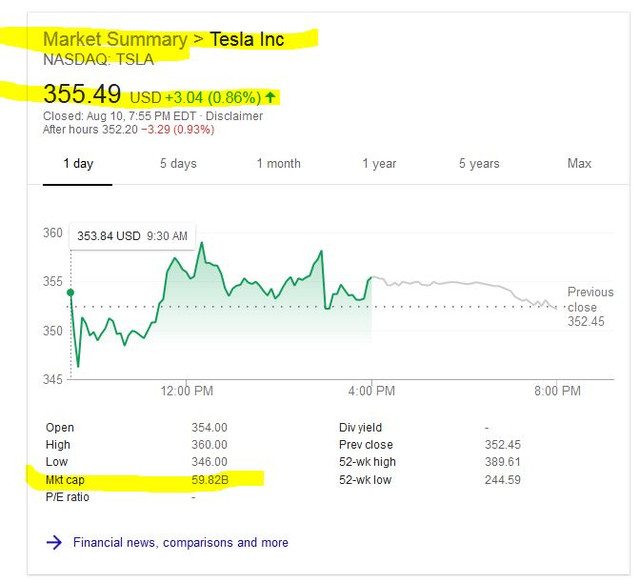Open the Disclaimer link

pos(234,116)
